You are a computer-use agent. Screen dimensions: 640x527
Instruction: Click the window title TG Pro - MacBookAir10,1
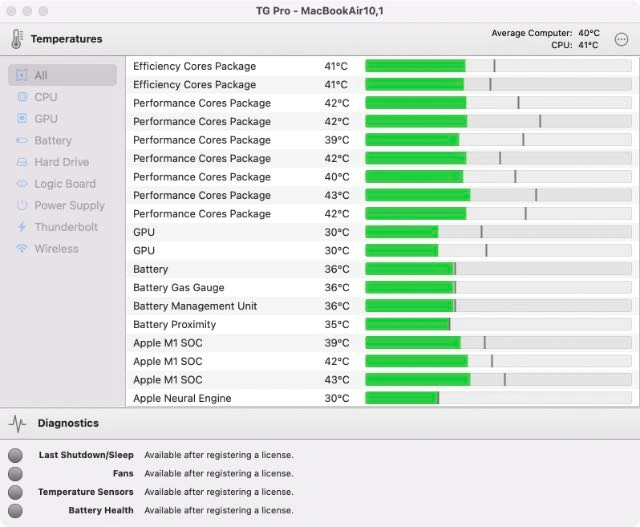coord(320,11)
